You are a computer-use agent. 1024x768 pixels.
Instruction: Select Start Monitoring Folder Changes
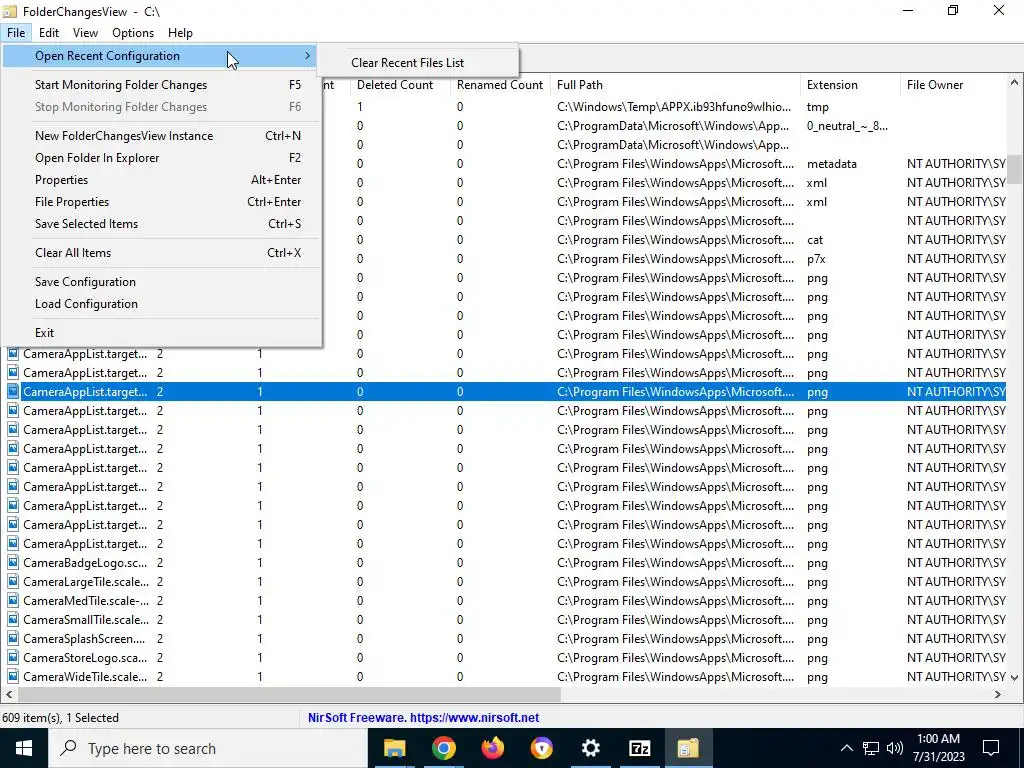[x=161, y=85]
